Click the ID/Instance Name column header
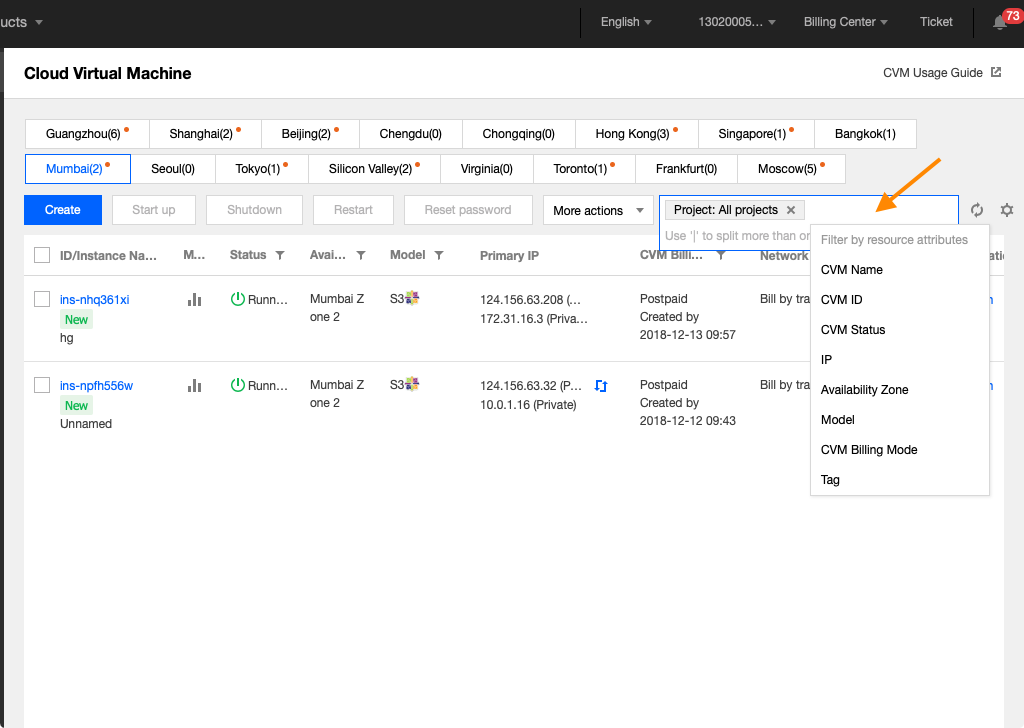The height and width of the screenshot is (728, 1024). coord(108,256)
